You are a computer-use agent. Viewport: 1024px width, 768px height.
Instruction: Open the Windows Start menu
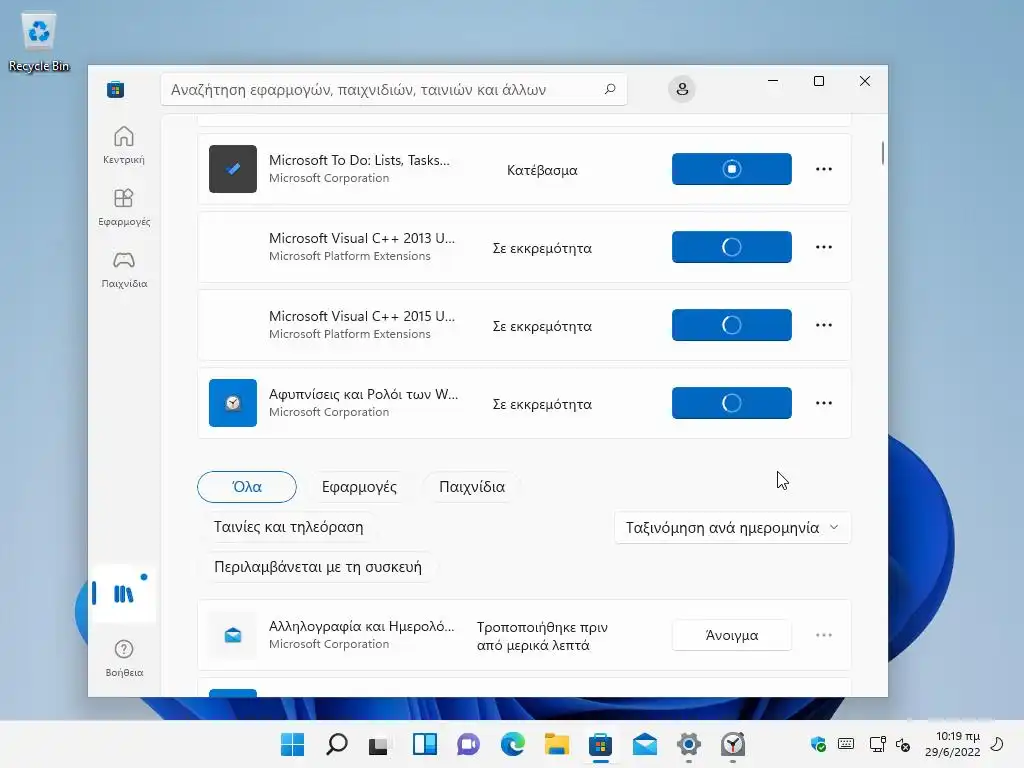pos(292,744)
